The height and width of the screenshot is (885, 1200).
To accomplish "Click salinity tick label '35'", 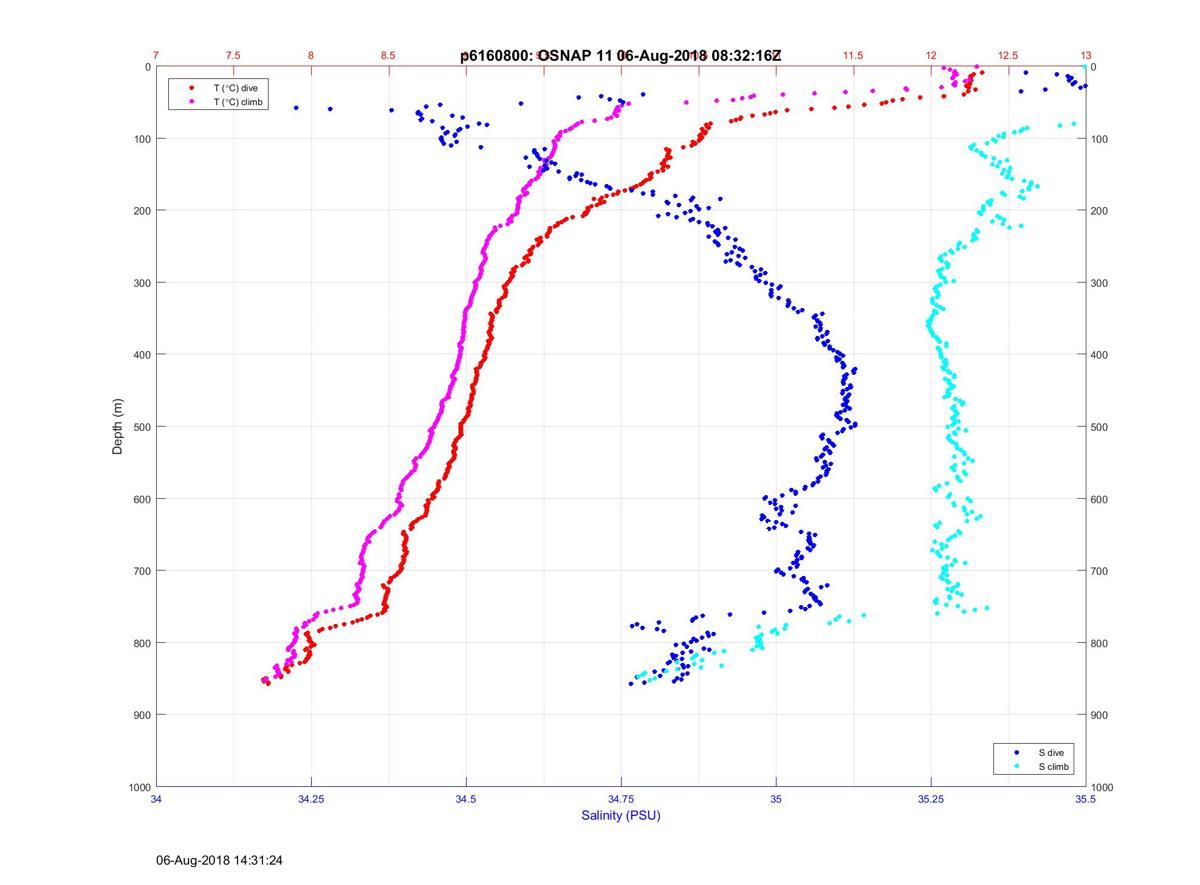I will coord(776,799).
